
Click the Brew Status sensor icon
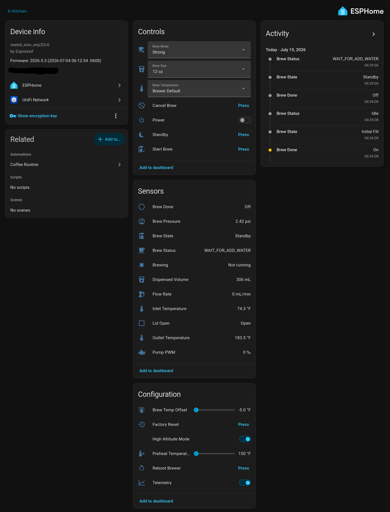[141, 250]
